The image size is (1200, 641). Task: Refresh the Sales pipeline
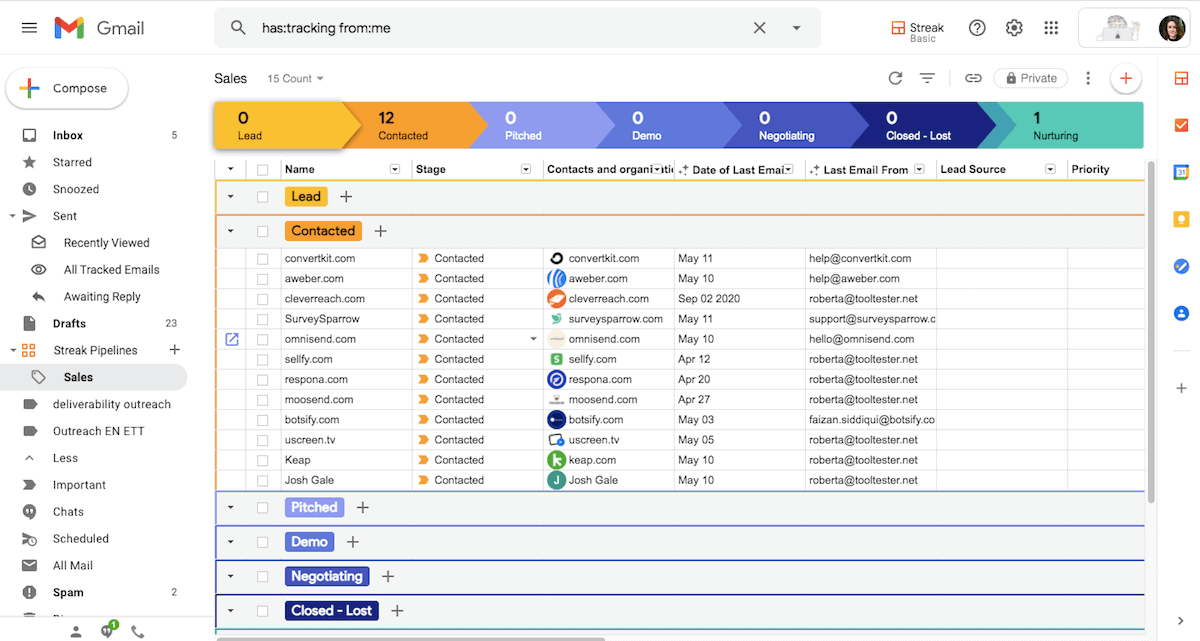click(x=895, y=78)
